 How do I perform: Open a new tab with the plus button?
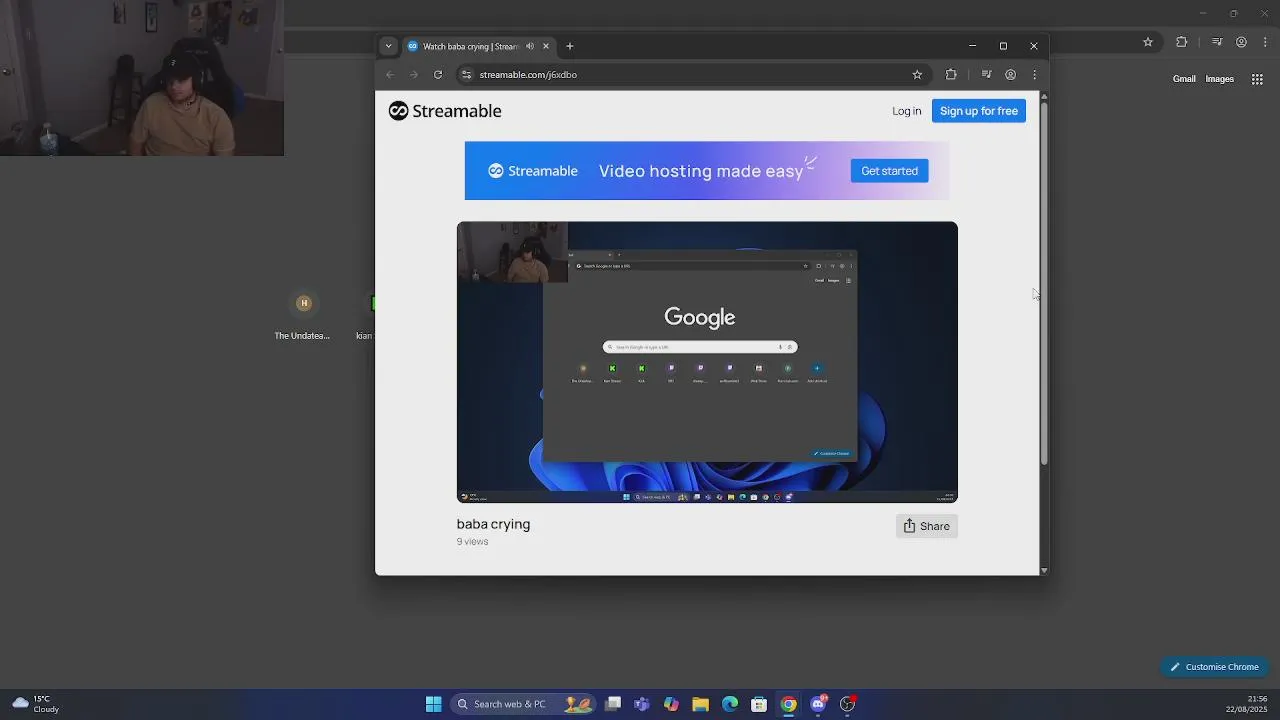coord(570,46)
